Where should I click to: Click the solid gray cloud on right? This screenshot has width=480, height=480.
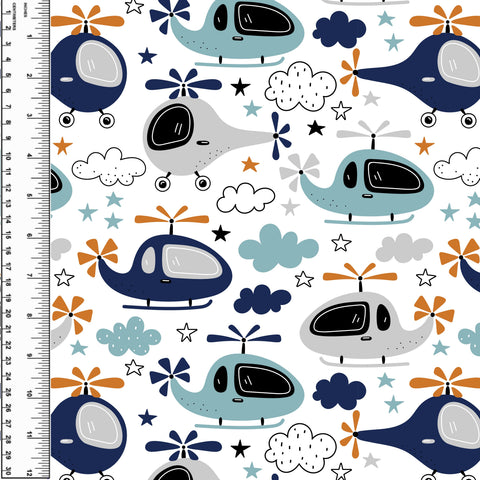click(x=404, y=248)
